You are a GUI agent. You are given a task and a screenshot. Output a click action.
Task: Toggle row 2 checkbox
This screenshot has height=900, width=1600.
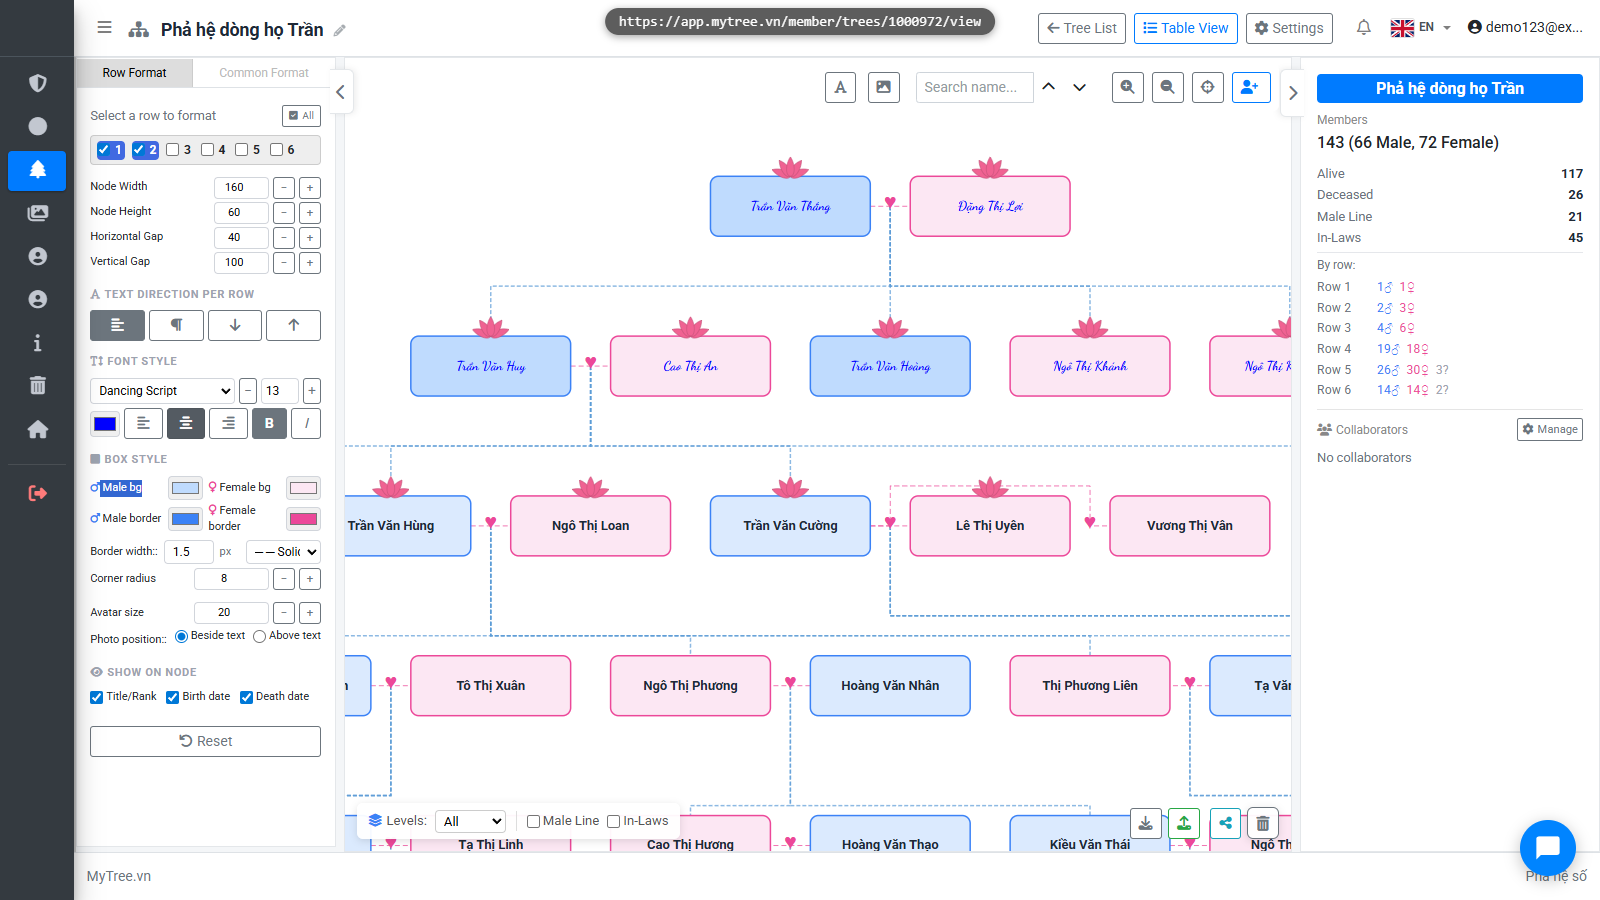click(x=139, y=150)
